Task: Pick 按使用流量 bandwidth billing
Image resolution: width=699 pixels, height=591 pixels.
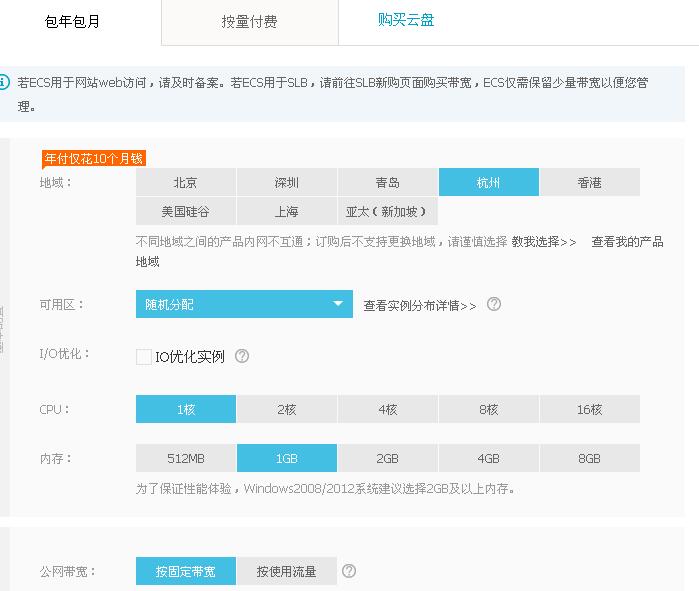Action: coord(286,571)
